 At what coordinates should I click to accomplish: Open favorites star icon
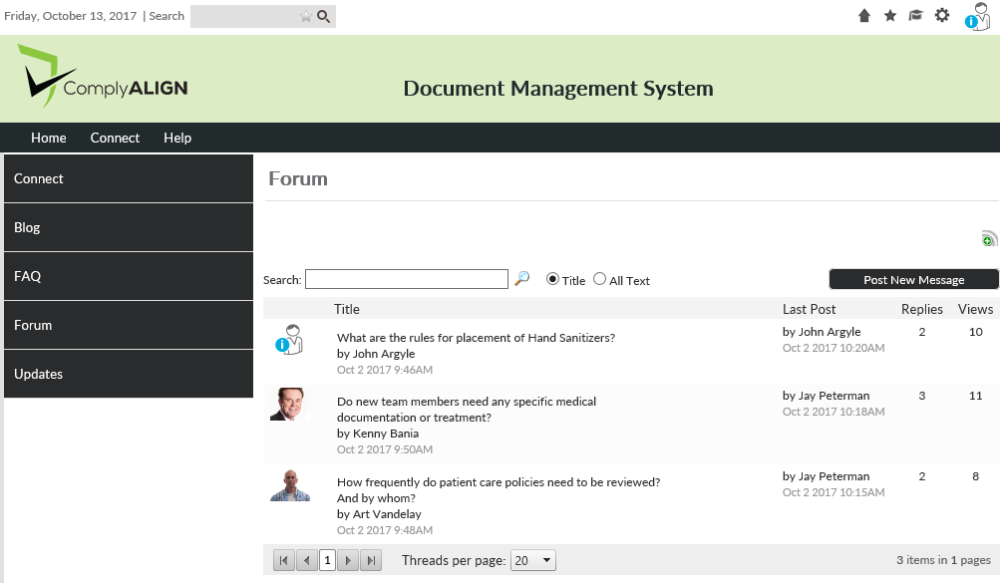point(890,16)
